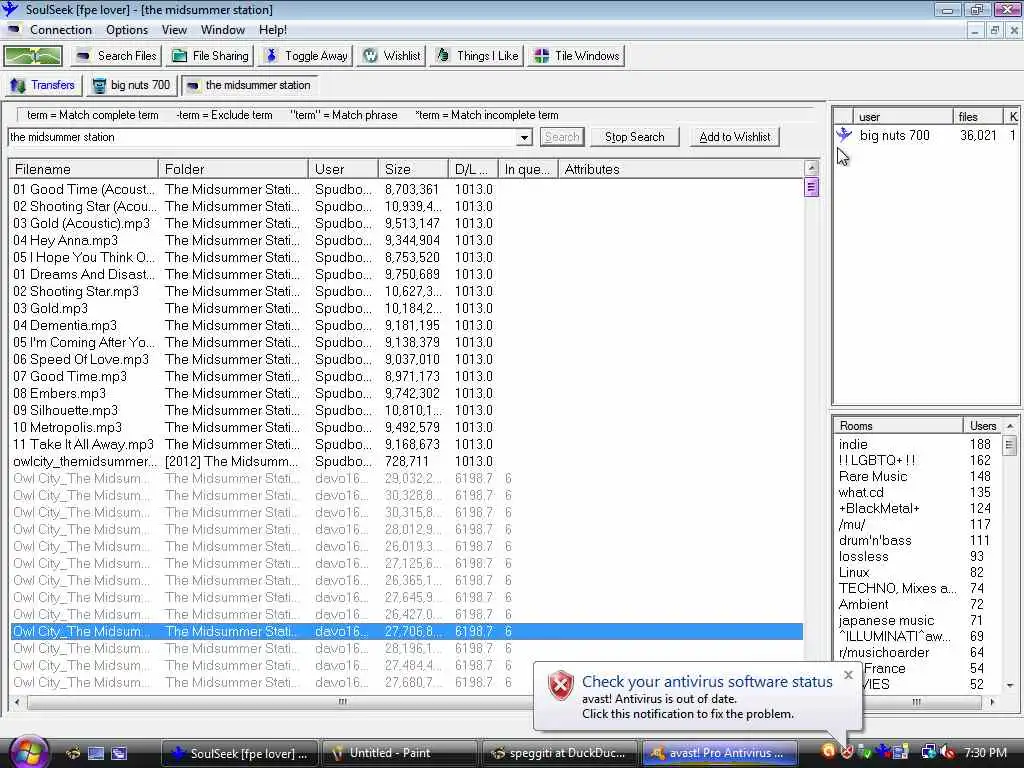This screenshot has width=1024, height=768.
Task: Switch to Untitled - Paint taskbar button
Action: tap(399, 753)
